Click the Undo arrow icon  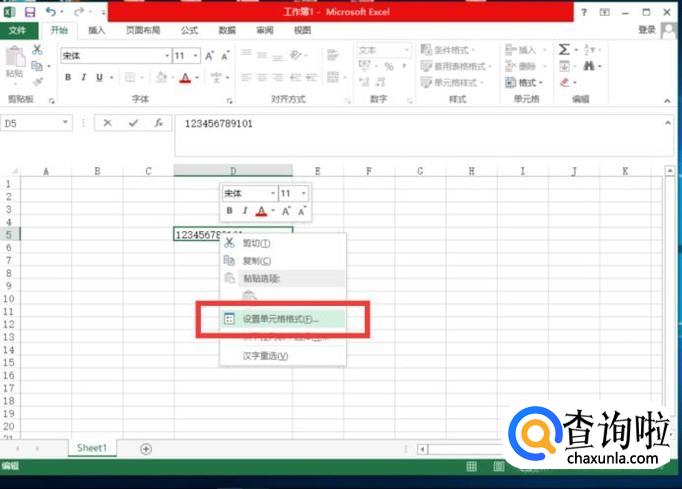[49, 12]
